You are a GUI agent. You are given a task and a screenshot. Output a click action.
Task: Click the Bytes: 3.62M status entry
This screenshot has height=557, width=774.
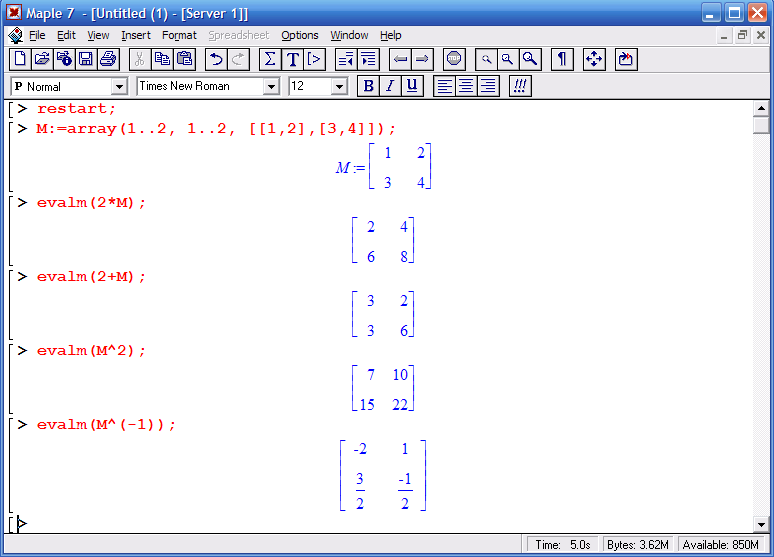(638, 545)
